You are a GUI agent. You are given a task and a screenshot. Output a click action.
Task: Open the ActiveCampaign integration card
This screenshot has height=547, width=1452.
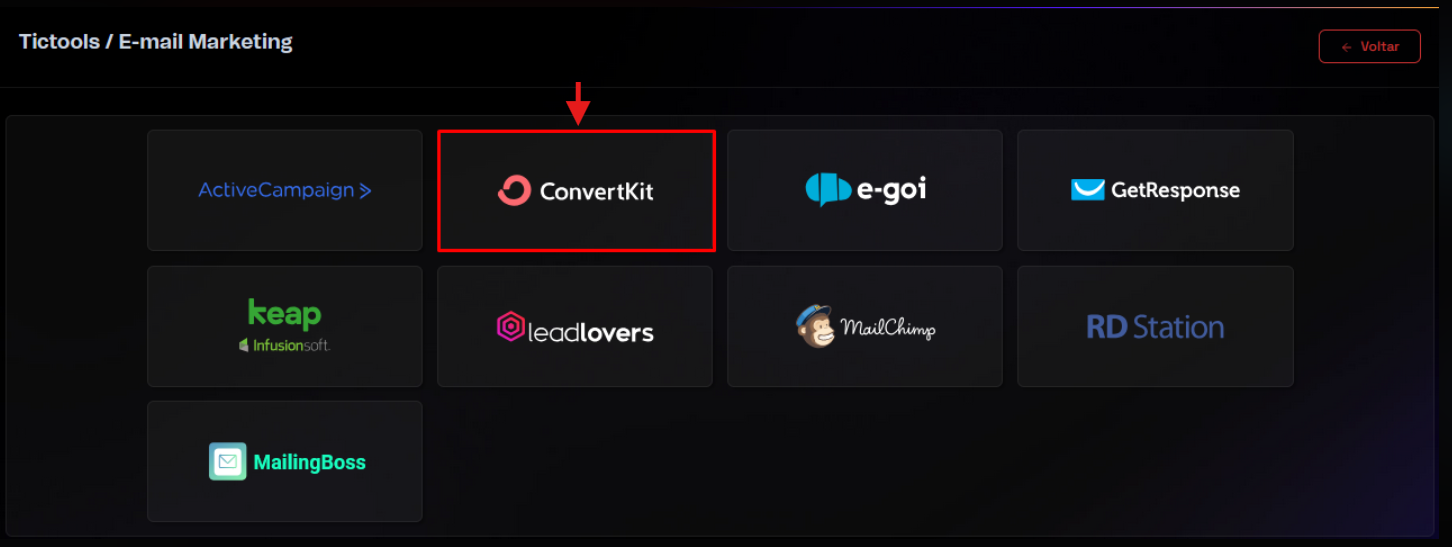[285, 190]
